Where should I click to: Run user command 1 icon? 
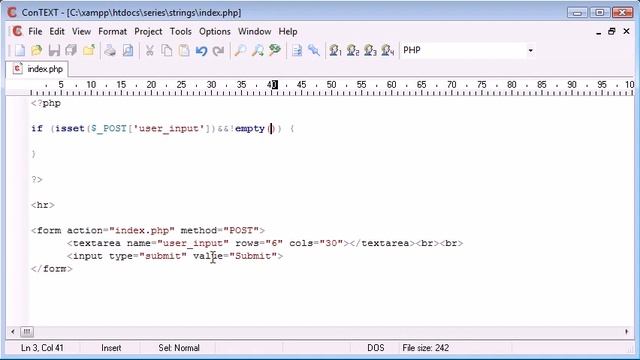(x=335, y=51)
